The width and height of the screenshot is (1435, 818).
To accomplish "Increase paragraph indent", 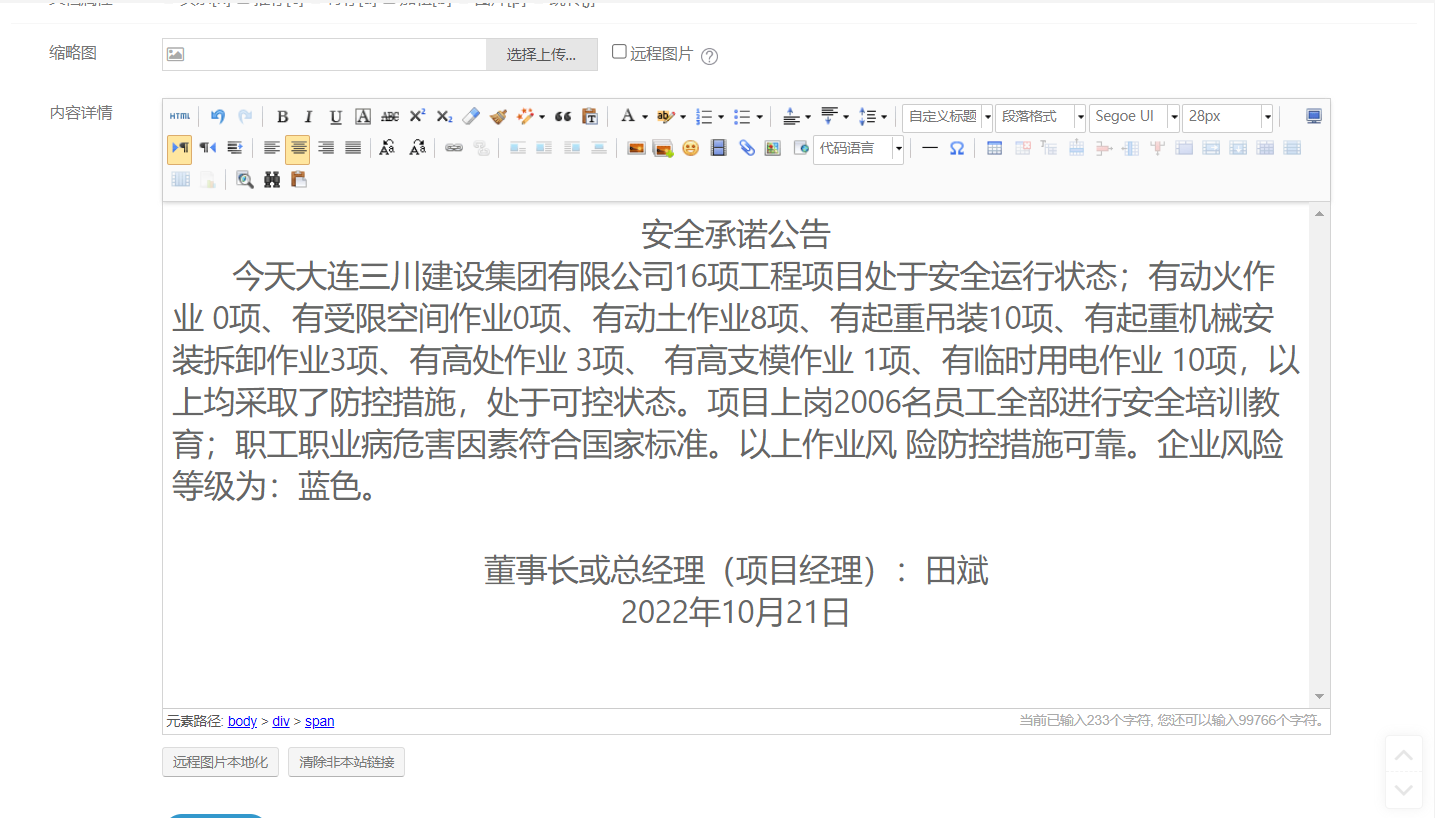I will 235,148.
